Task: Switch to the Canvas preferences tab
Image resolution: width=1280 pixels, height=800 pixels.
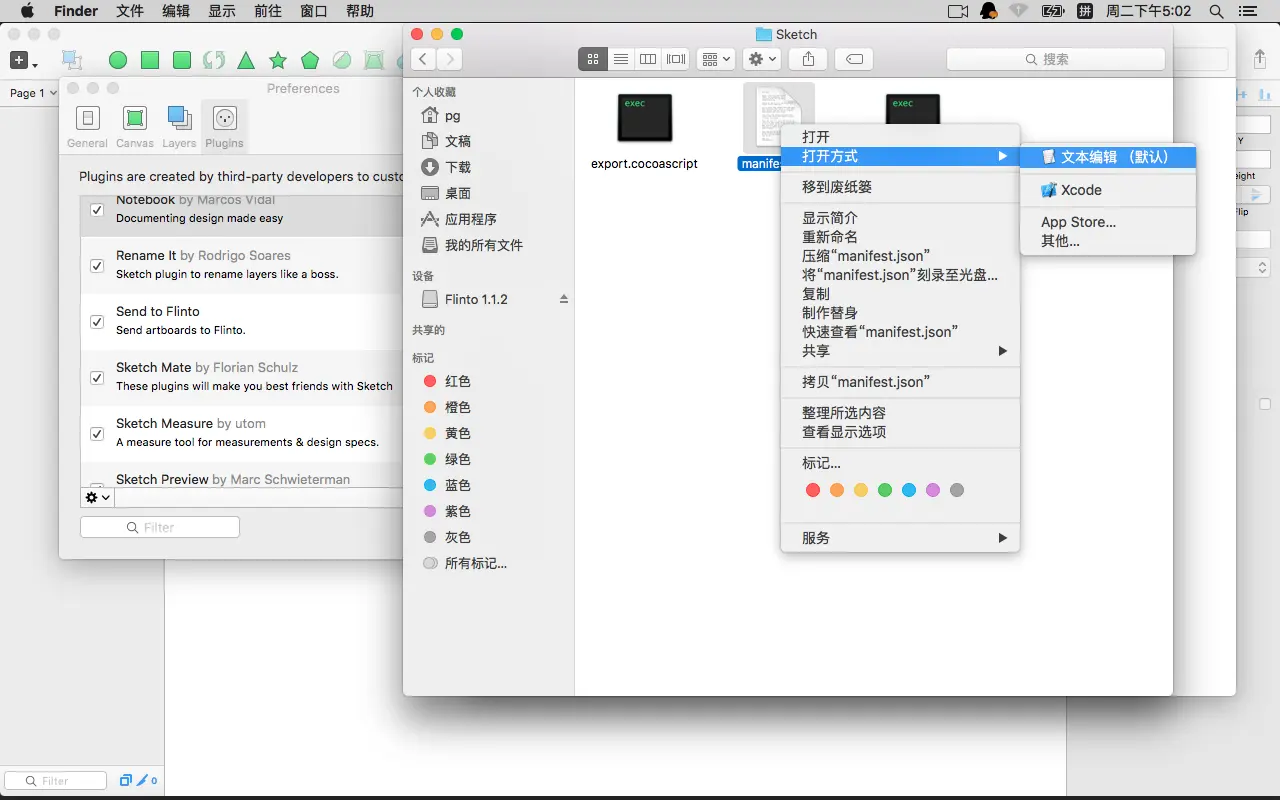Action: point(135,126)
